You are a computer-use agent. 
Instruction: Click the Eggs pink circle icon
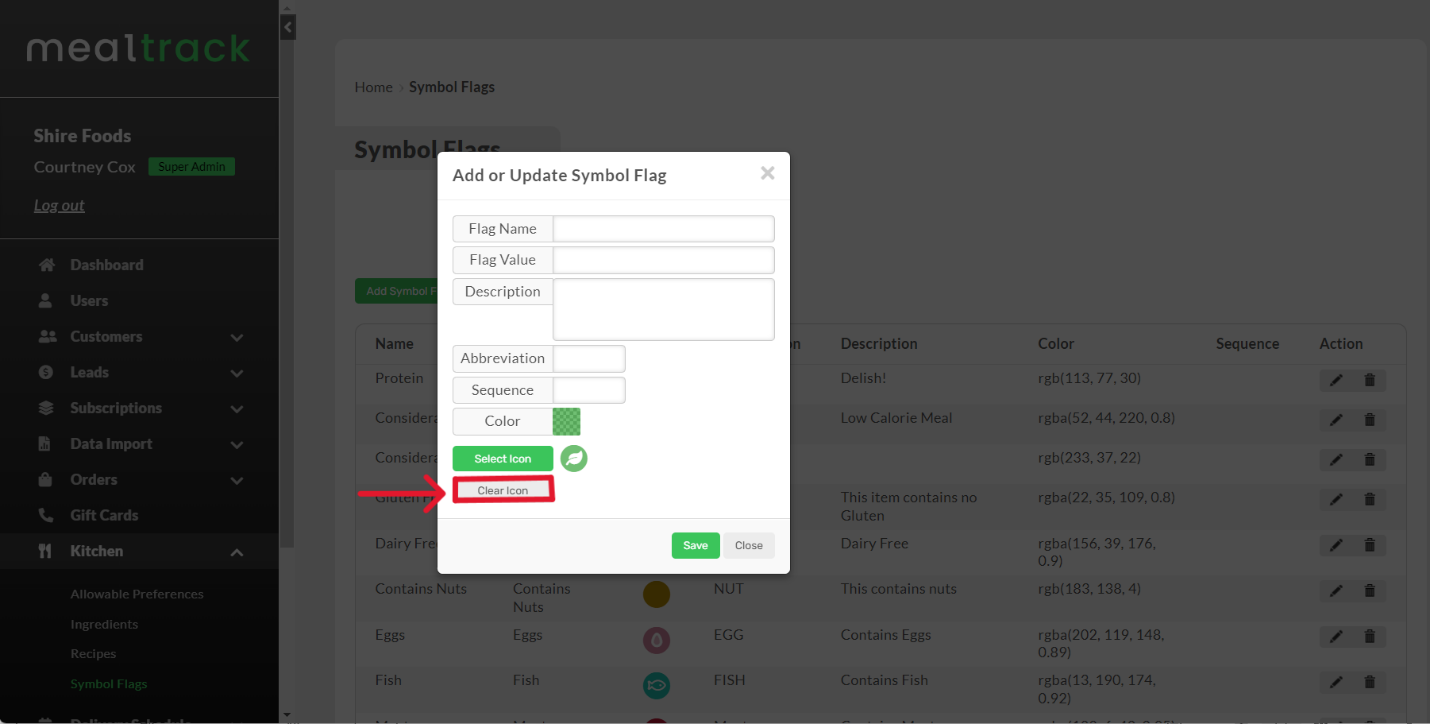656,640
